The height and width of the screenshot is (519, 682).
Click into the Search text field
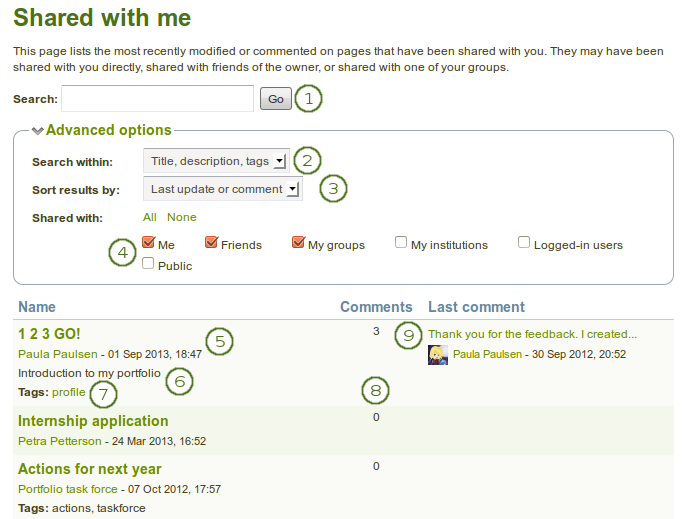(x=157, y=99)
